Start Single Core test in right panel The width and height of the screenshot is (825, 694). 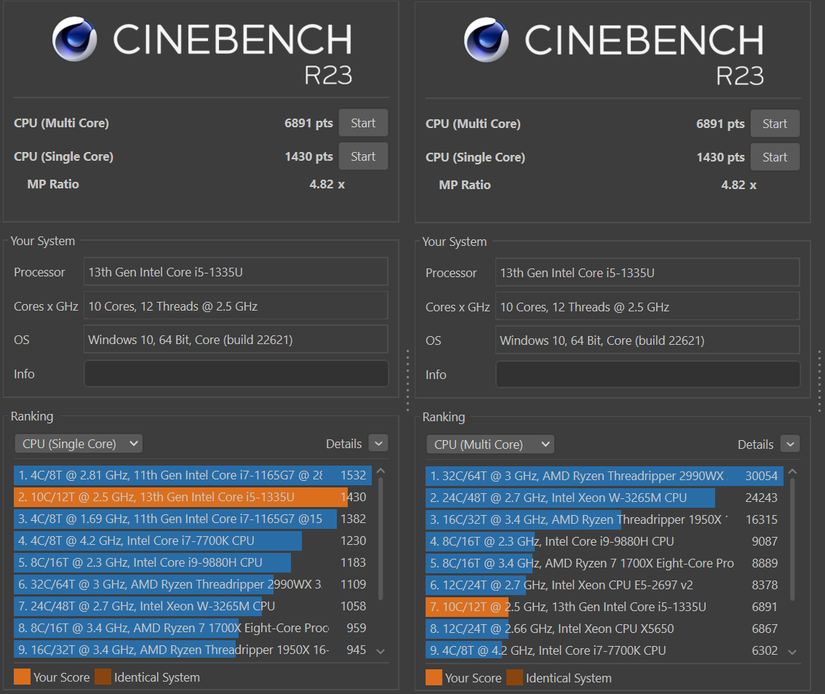pyautogui.click(x=775, y=157)
